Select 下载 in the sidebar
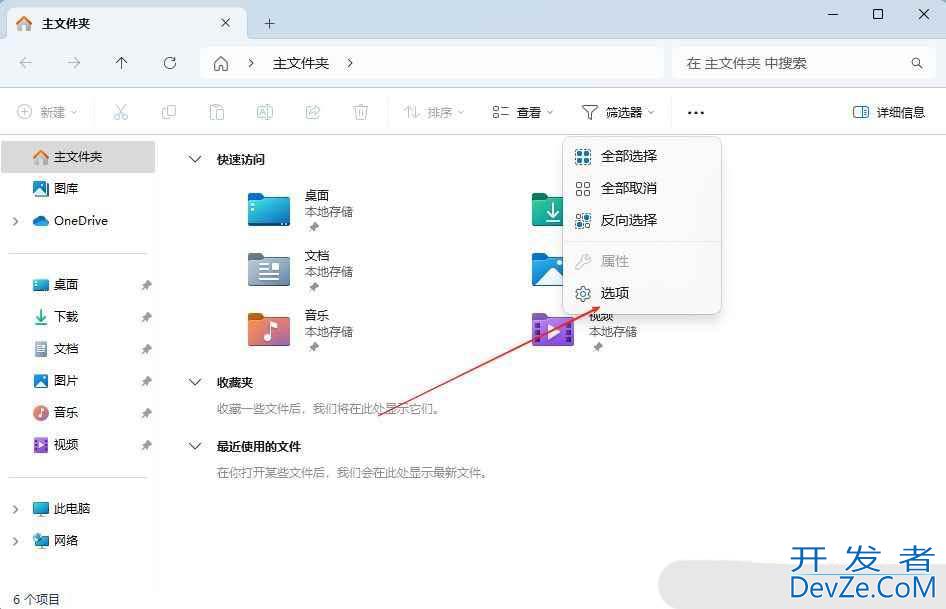Viewport: 946px width, 609px height. coord(66,317)
